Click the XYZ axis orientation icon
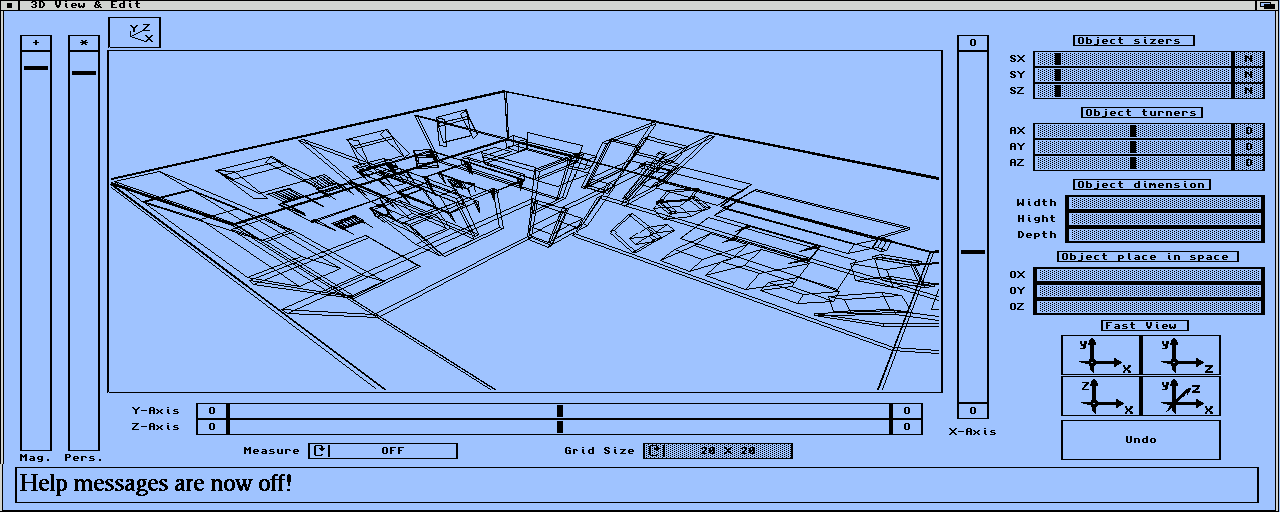The width and height of the screenshot is (1280, 512). [x=134, y=33]
